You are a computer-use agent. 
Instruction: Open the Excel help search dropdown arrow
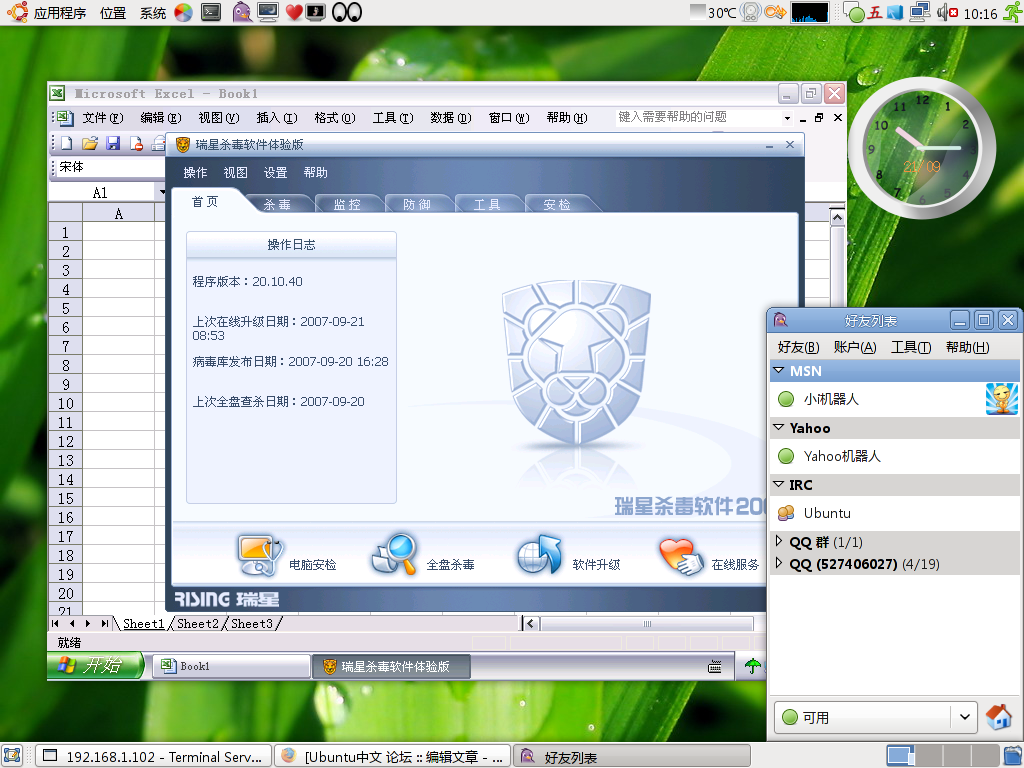coord(787,118)
